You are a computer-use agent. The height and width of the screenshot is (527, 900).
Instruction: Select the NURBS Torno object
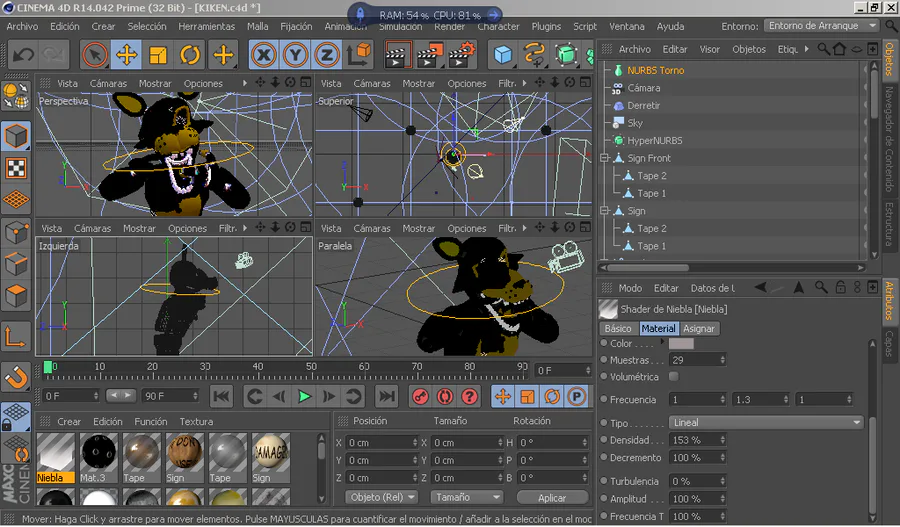pos(655,71)
